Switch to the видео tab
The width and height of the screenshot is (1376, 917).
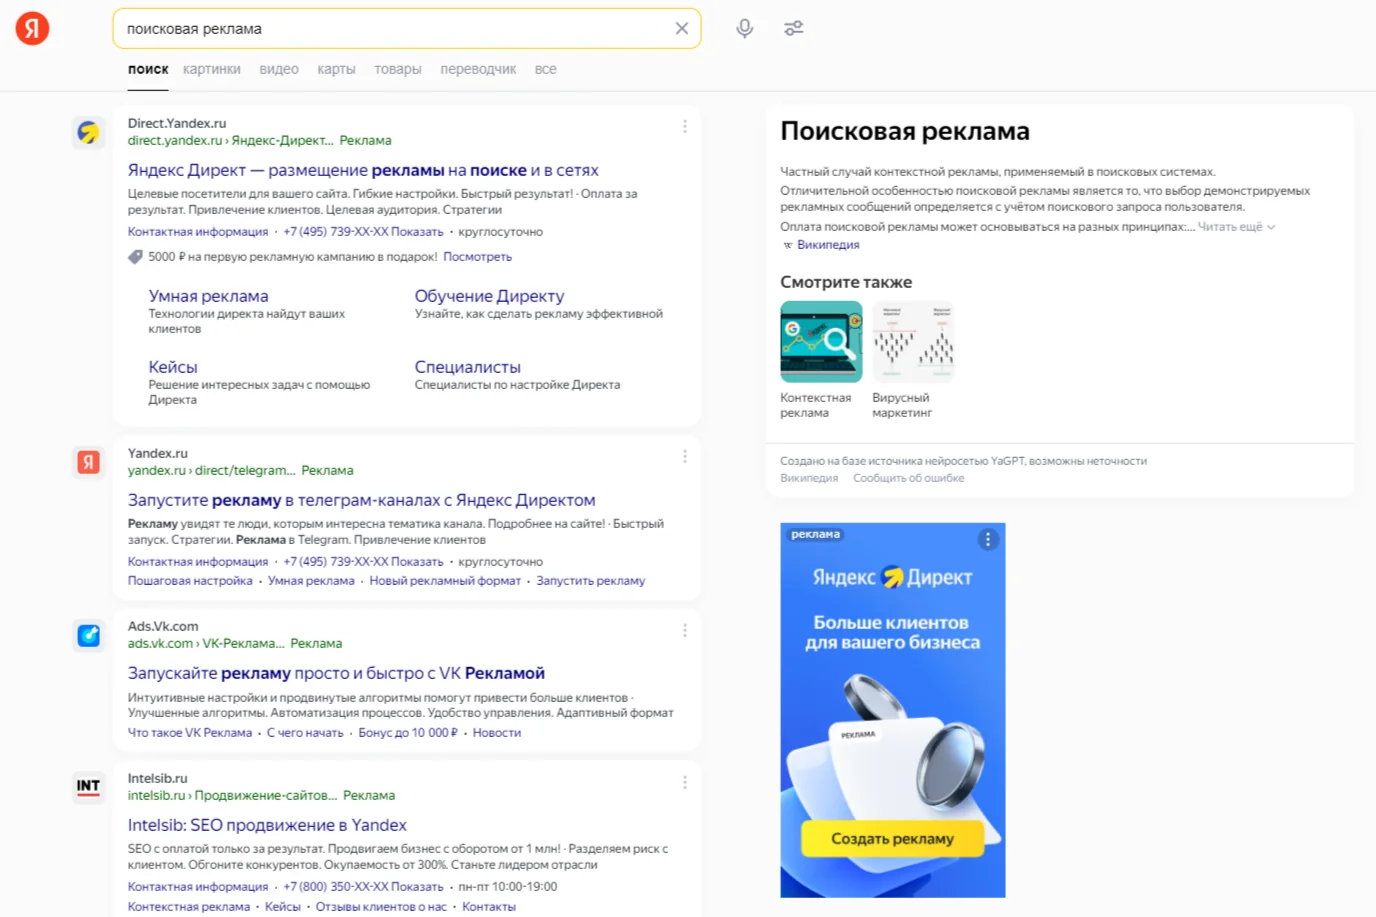[x=279, y=69]
